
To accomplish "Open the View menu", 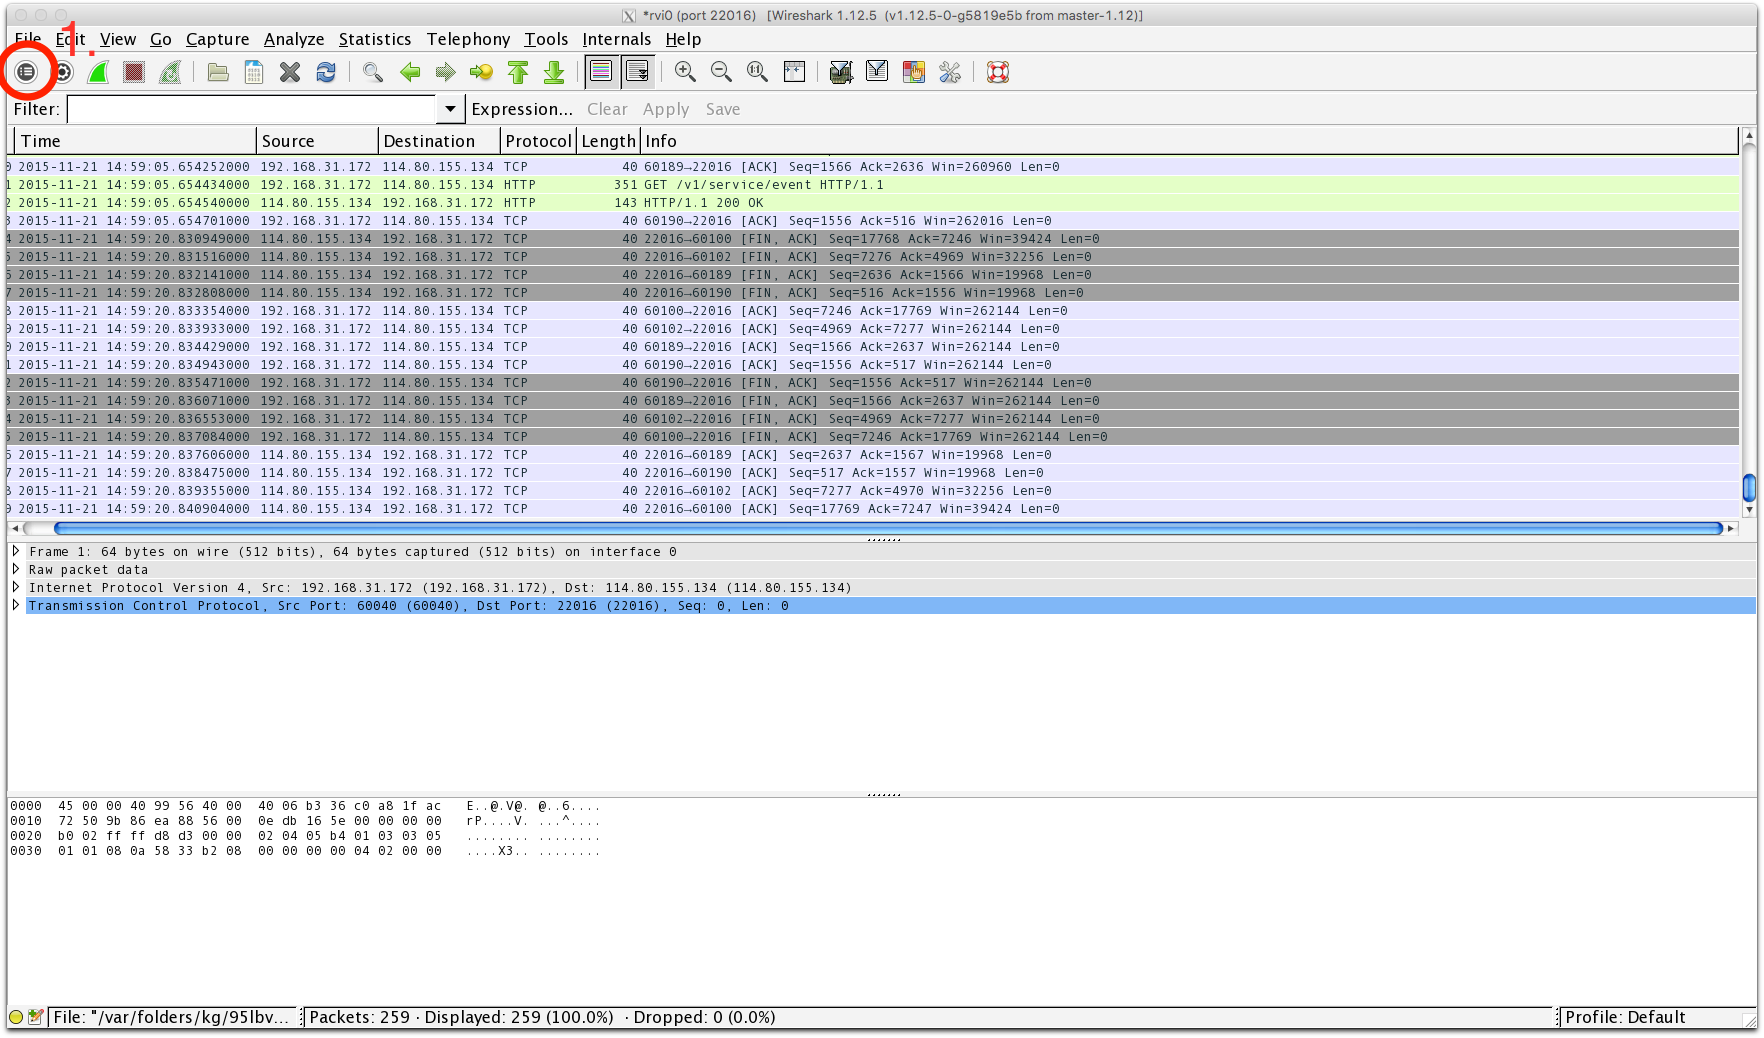I will click(118, 39).
